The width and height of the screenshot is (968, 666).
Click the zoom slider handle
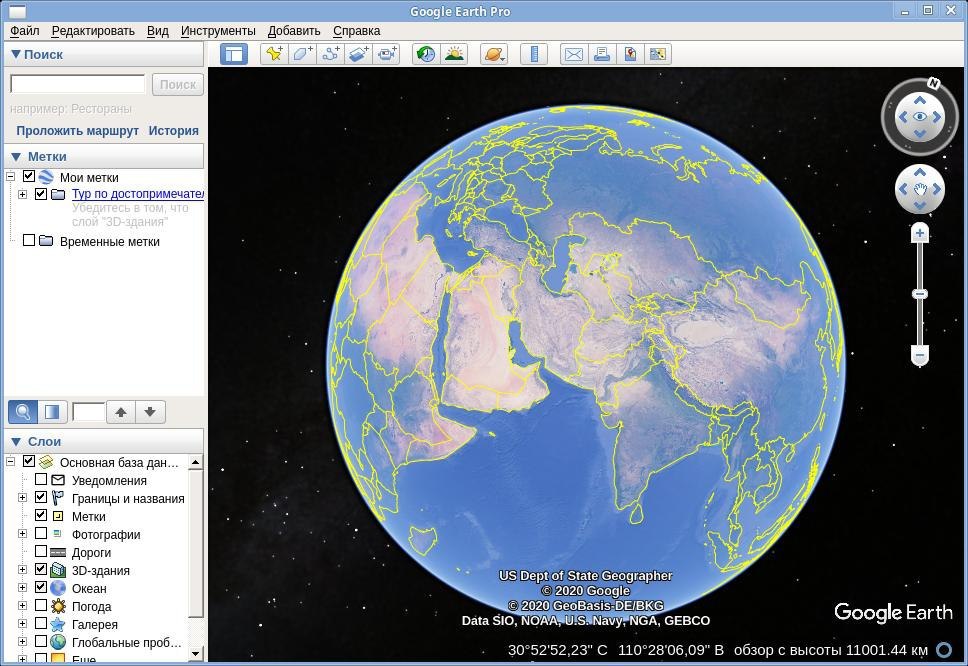click(x=920, y=294)
